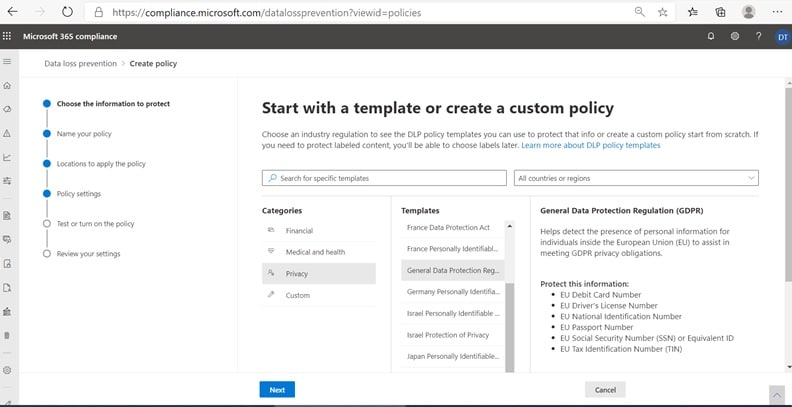This screenshot has height=407, width=792.
Task: Go to Name your policy step
Action: click(x=84, y=134)
